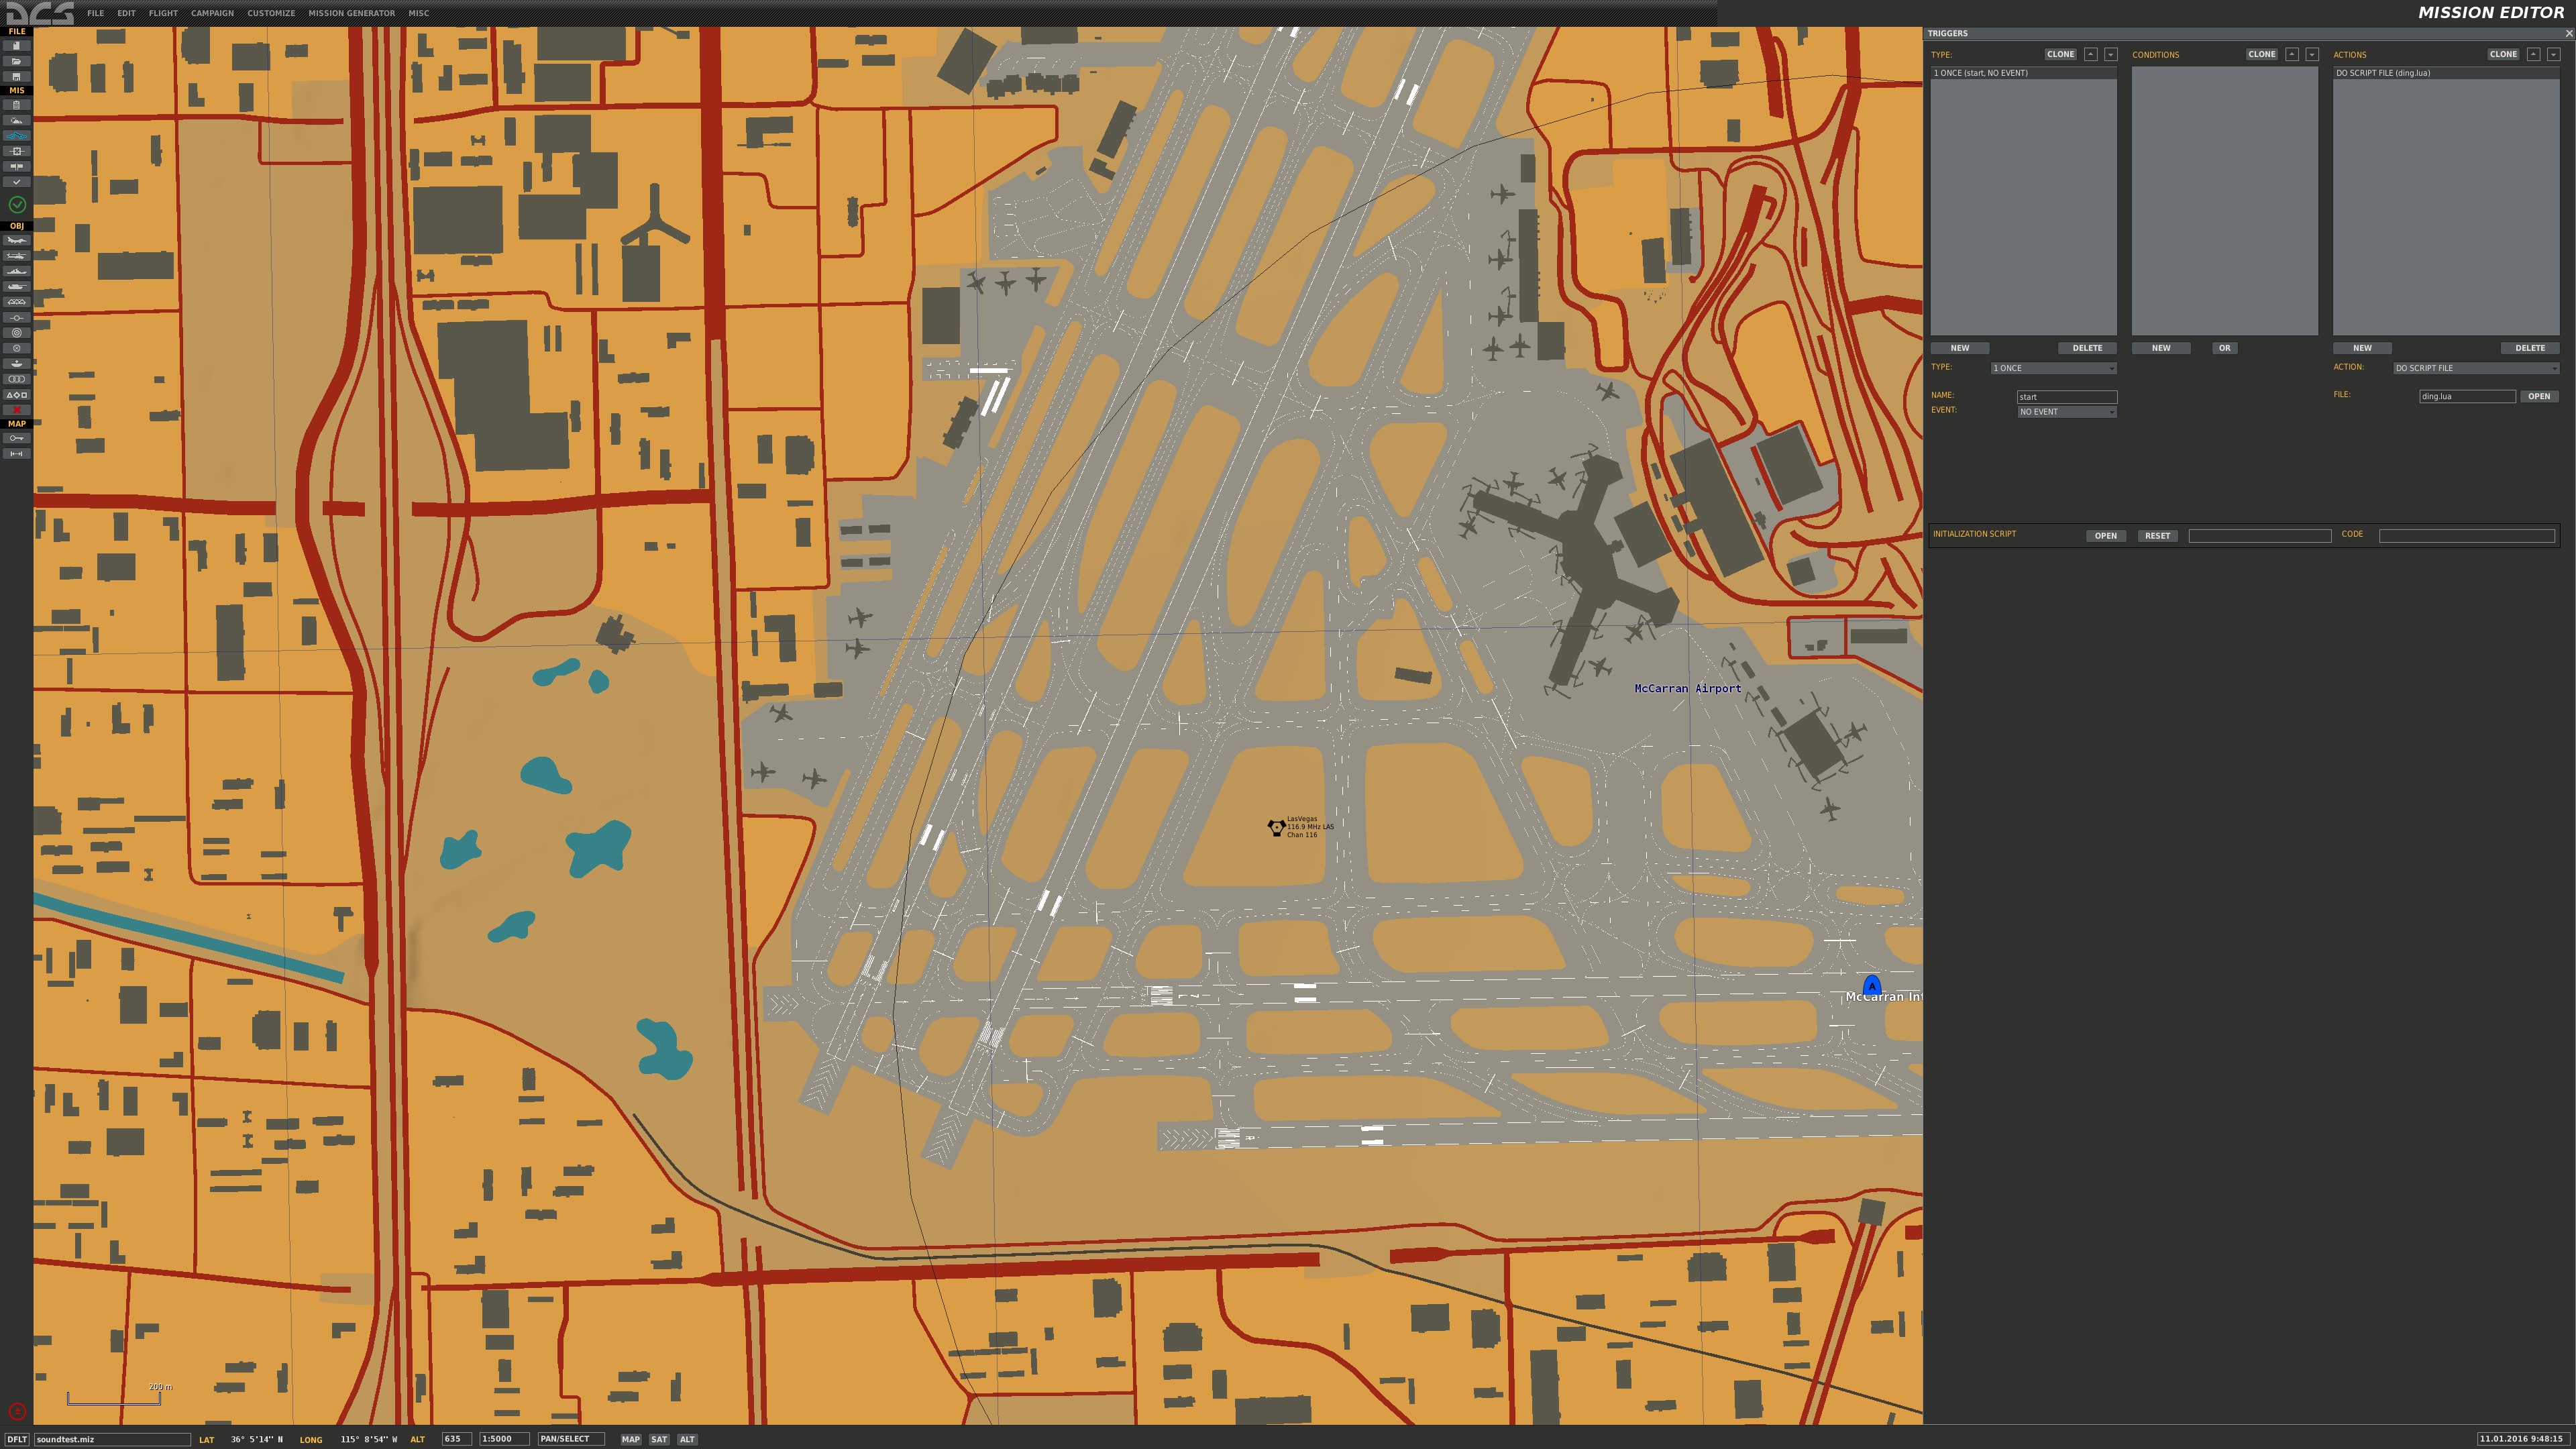Click the DFLT button in status bar

(x=17, y=1439)
